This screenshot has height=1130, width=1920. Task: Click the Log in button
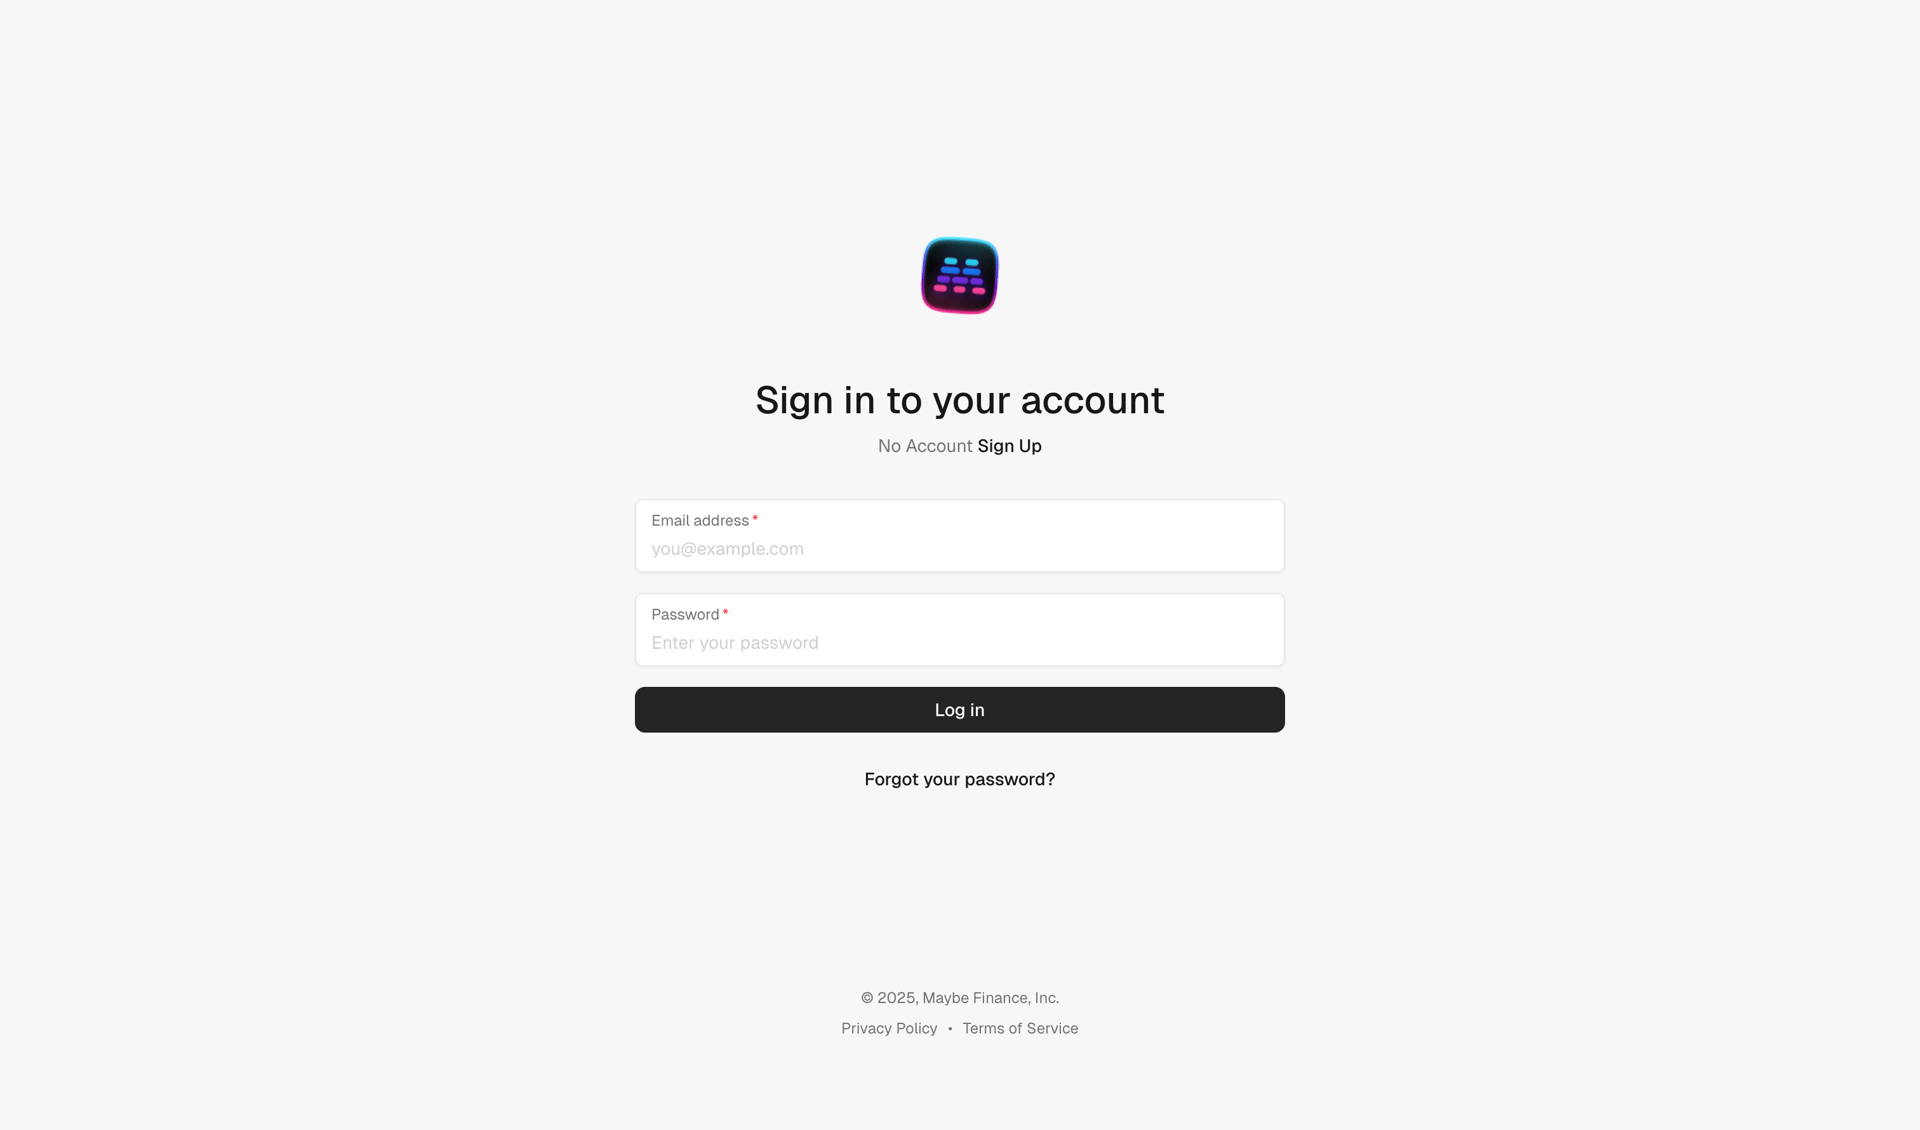click(960, 710)
